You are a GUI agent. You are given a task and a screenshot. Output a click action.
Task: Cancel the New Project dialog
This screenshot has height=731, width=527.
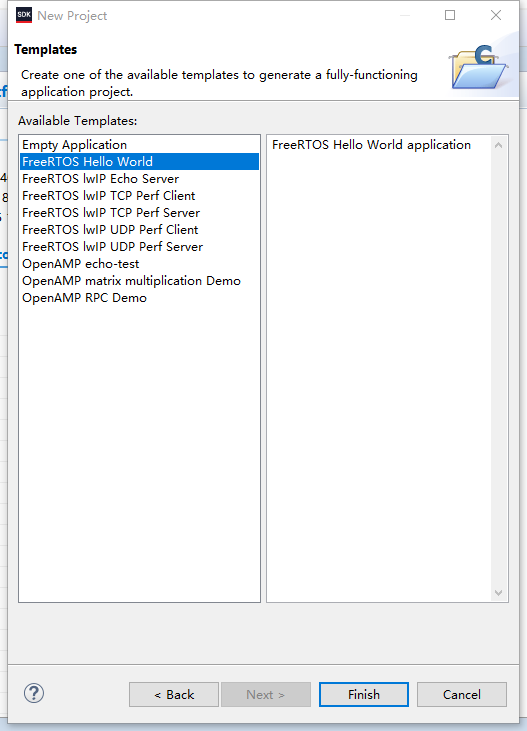click(462, 695)
